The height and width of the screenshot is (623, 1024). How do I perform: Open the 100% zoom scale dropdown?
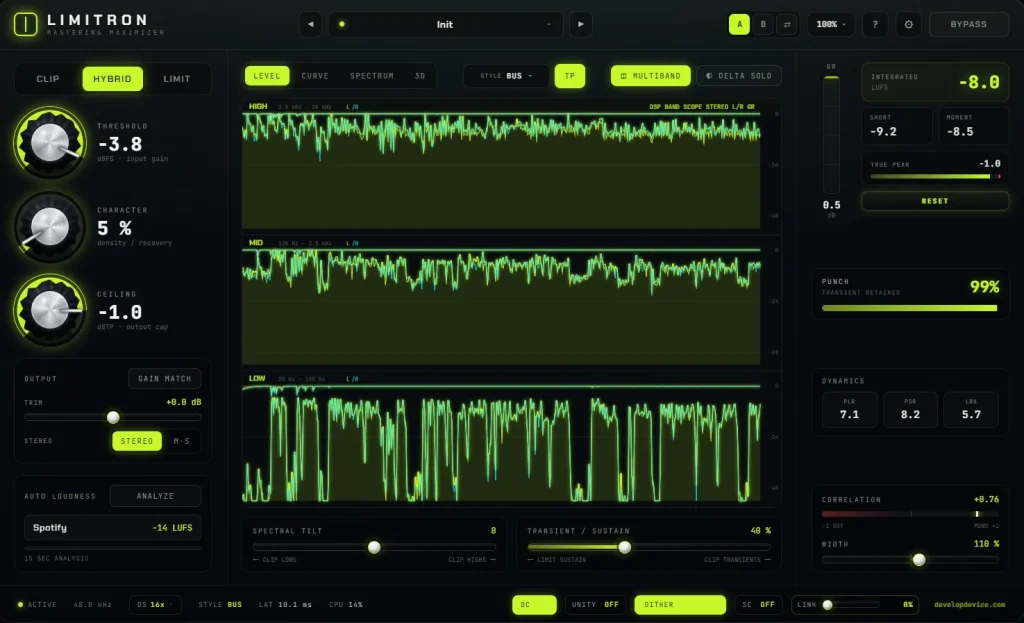[x=831, y=24]
